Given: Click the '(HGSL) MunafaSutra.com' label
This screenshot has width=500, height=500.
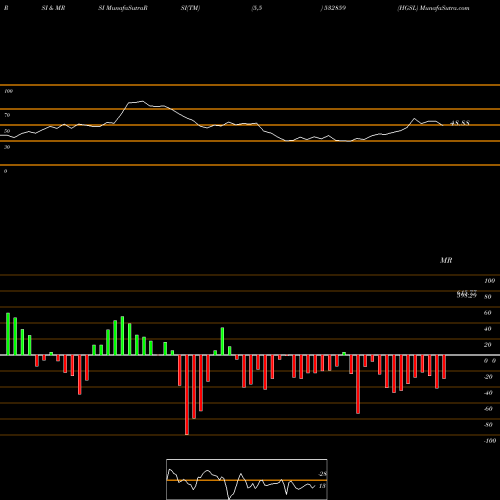Looking at the screenshot, I should click(433, 8).
